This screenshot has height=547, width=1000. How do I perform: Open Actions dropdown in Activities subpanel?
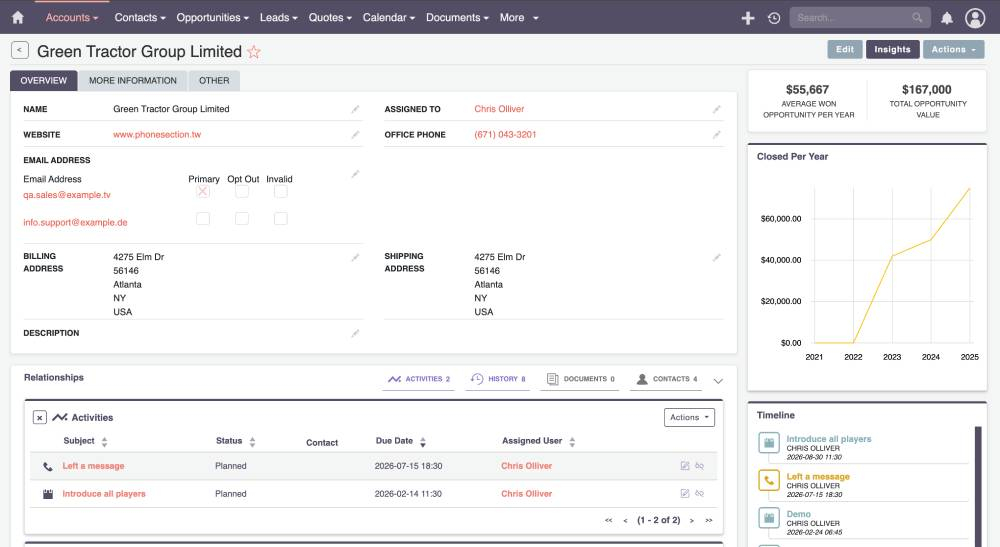pos(689,417)
